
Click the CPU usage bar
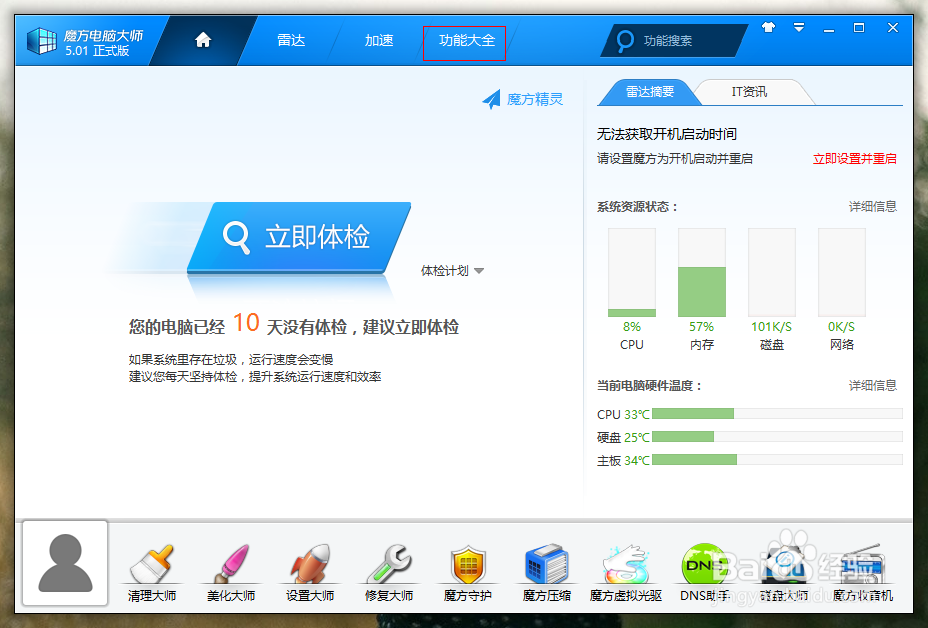tap(631, 272)
